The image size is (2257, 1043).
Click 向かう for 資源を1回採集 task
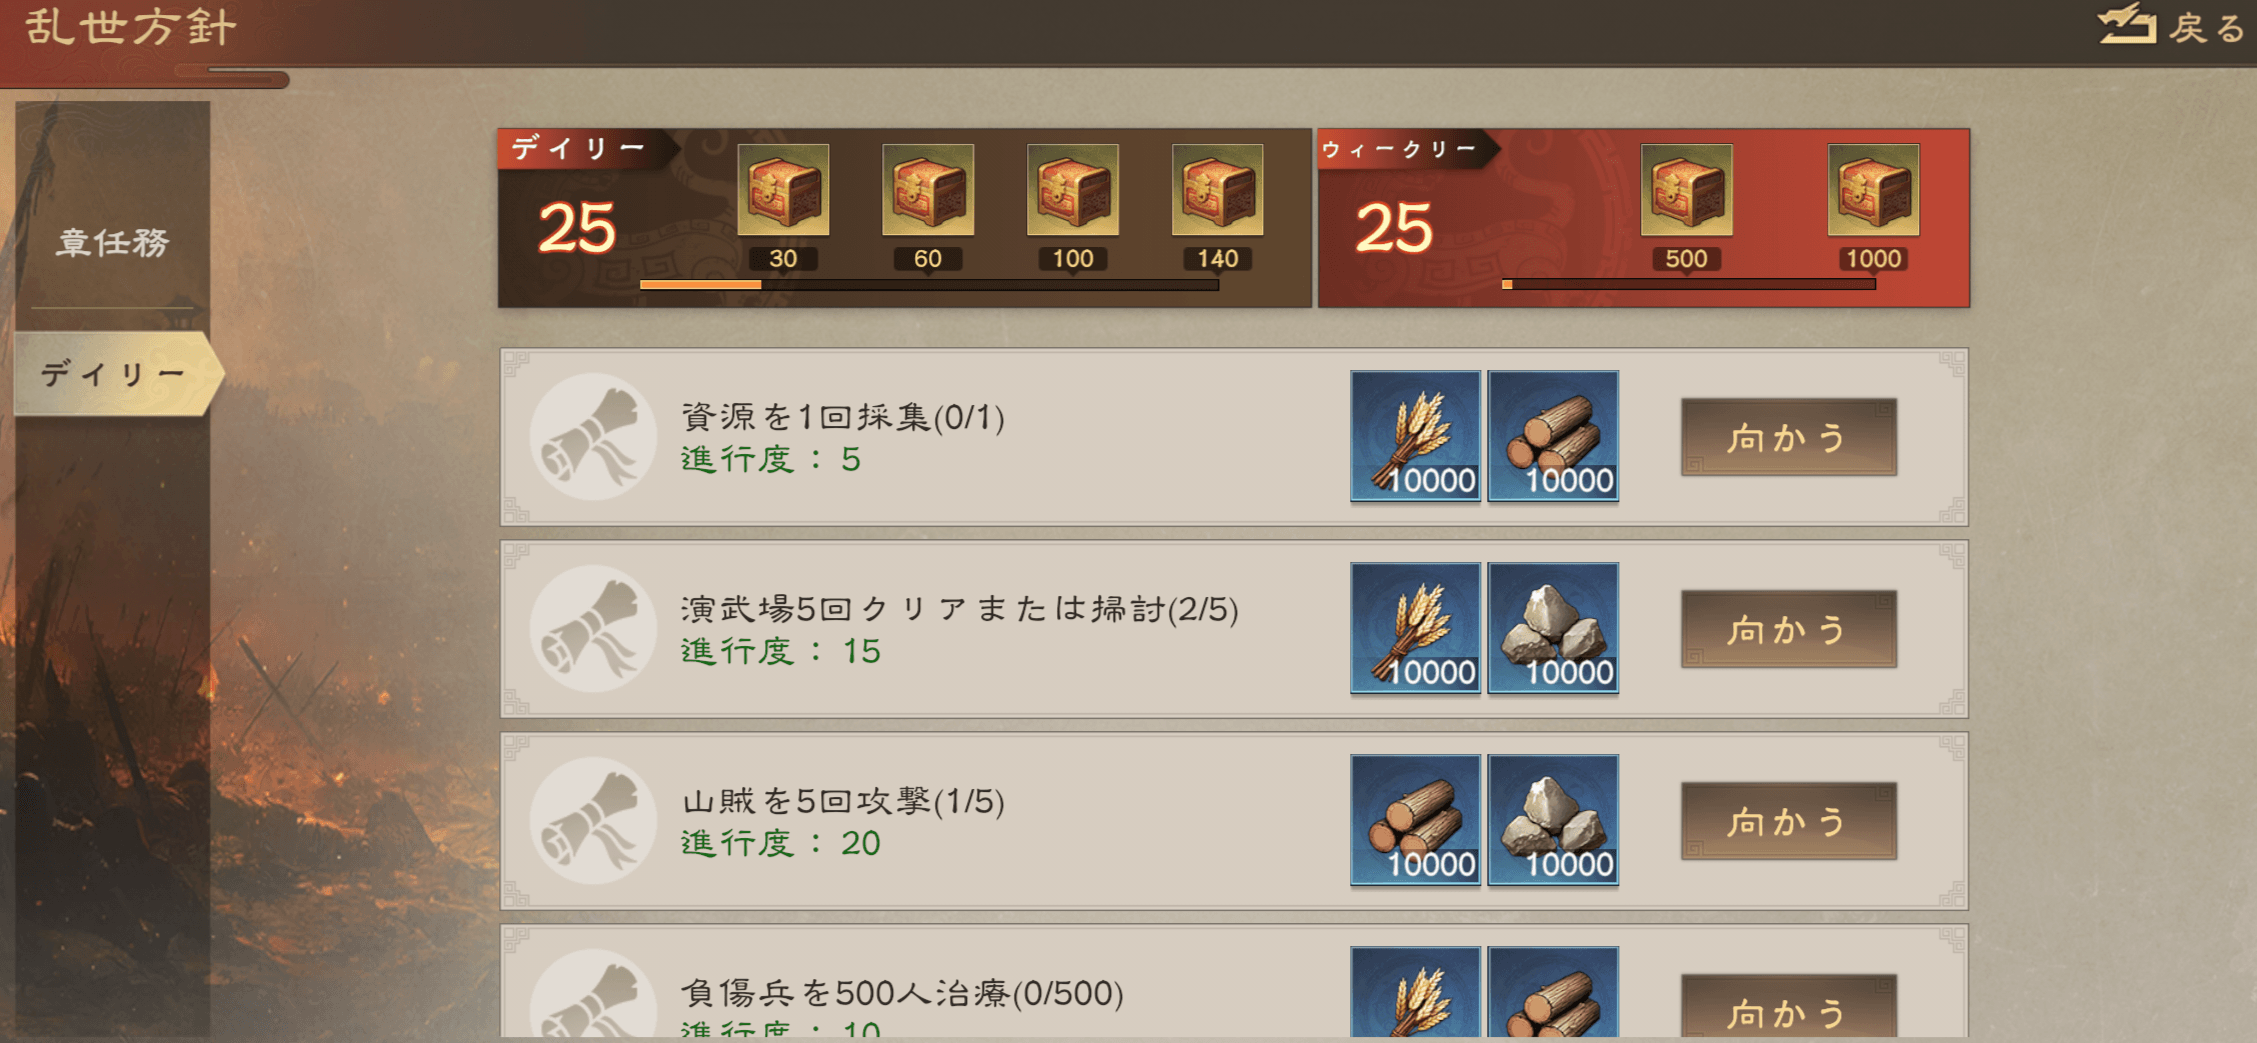[x=1788, y=437]
